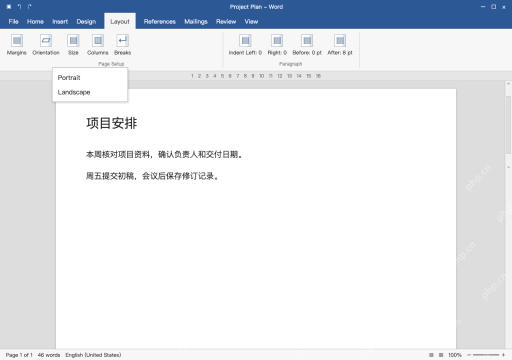The height and width of the screenshot is (360, 512).
Task: Click the undo arrow in title bar
Action: point(19,7)
